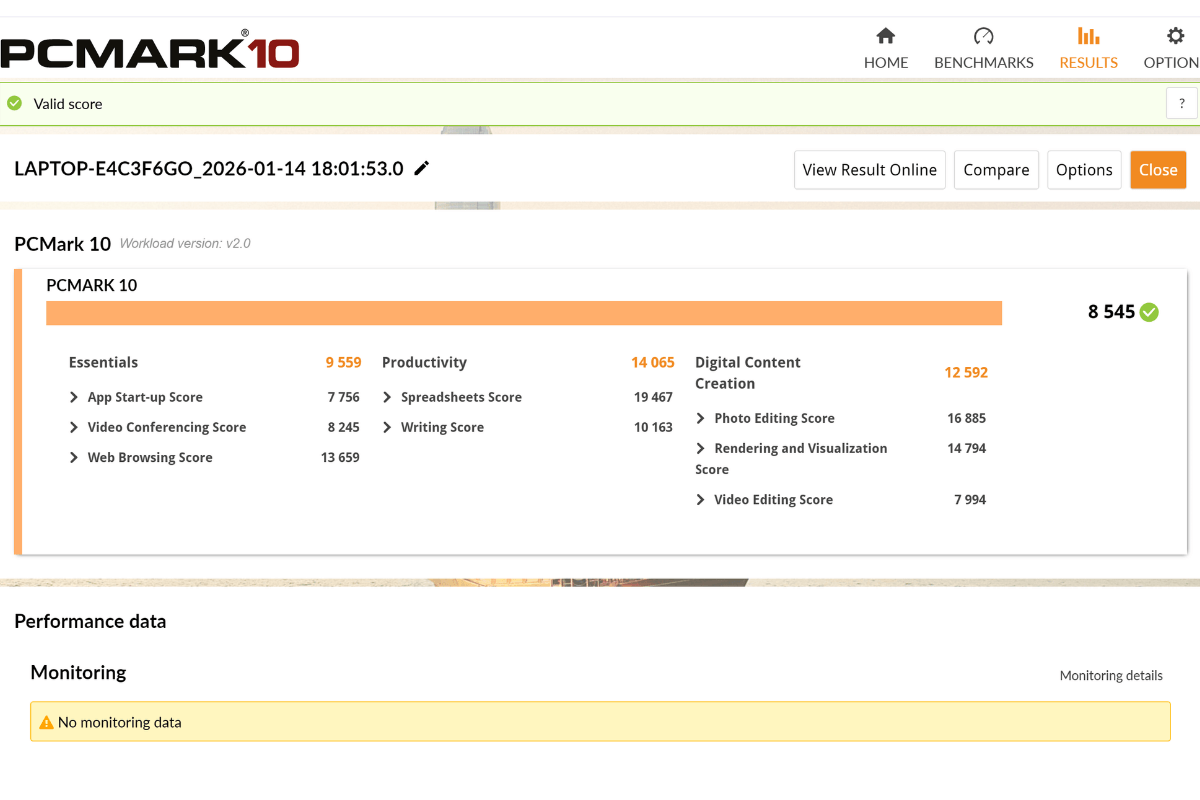Image resolution: width=1200 pixels, height=800 pixels.
Task: Click the value 7 756
Action: 343,397
